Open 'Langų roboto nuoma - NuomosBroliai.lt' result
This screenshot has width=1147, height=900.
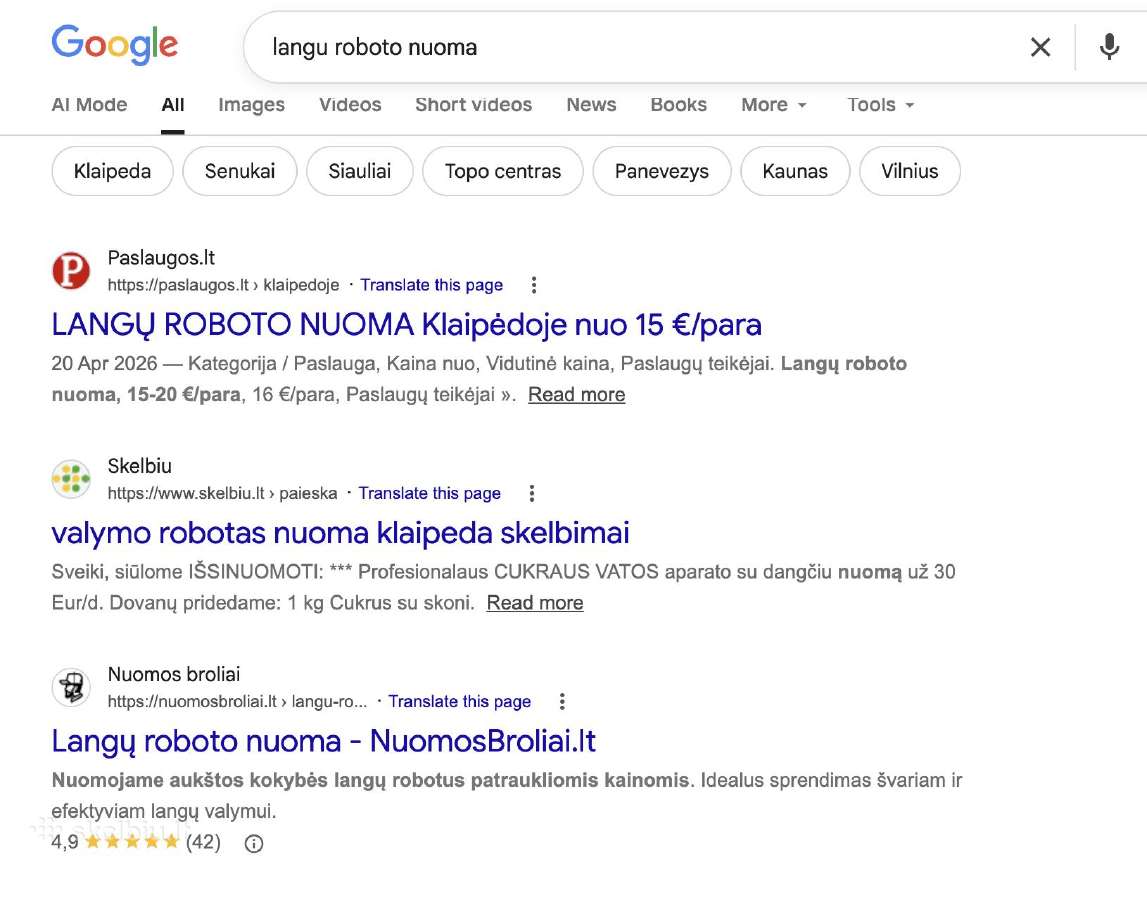(x=323, y=741)
